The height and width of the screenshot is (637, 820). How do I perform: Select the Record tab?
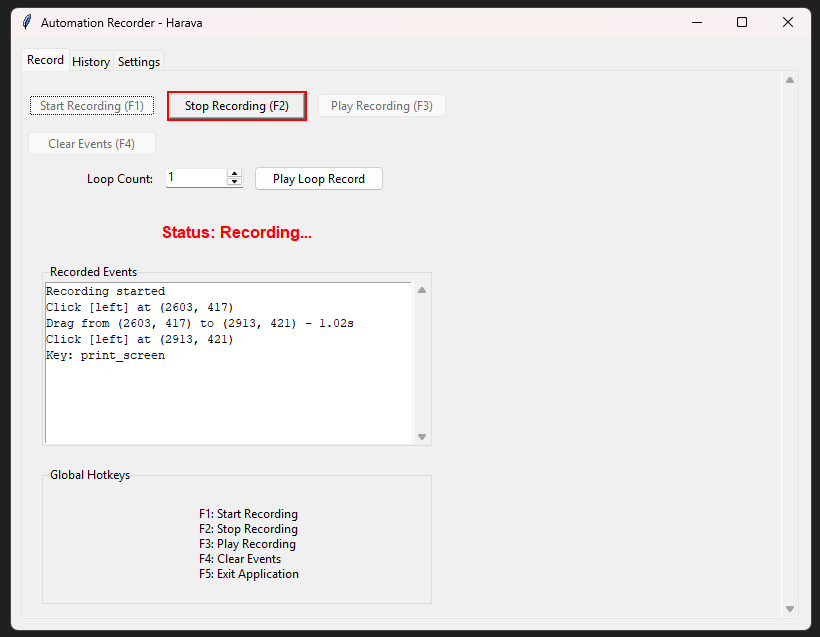coord(45,60)
